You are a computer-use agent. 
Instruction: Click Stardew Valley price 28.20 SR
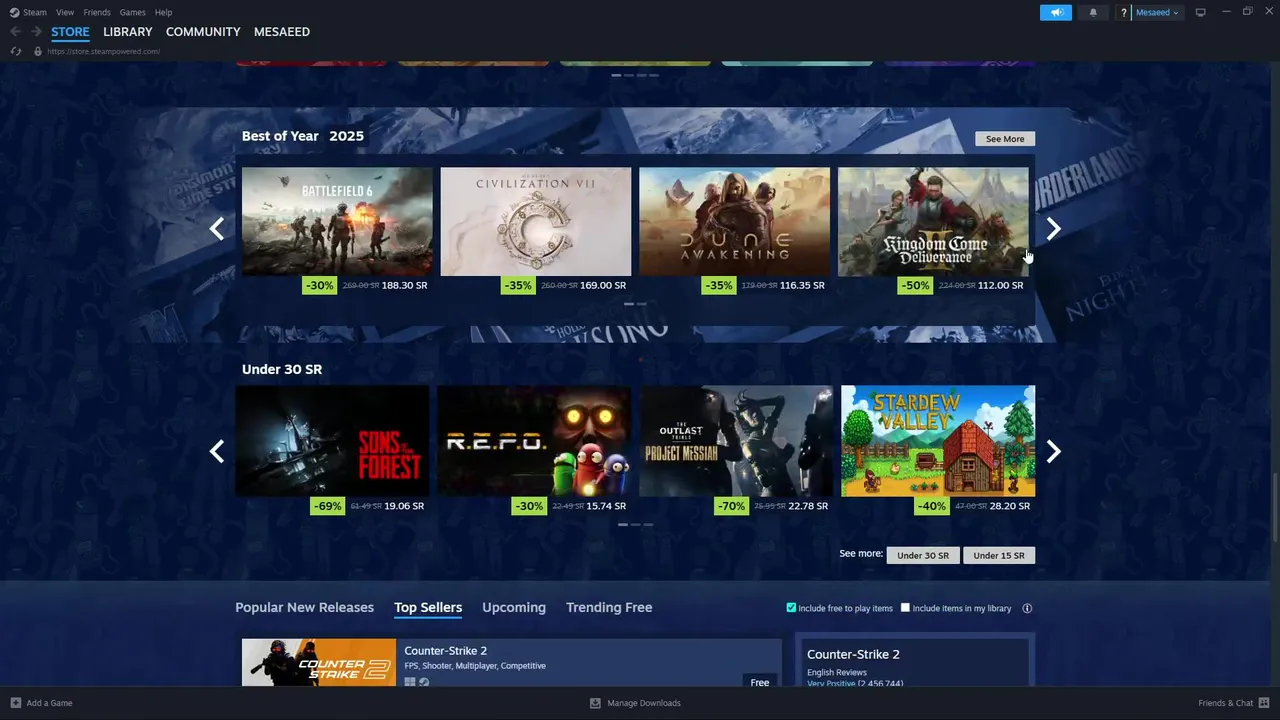[x=1009, y=506]
